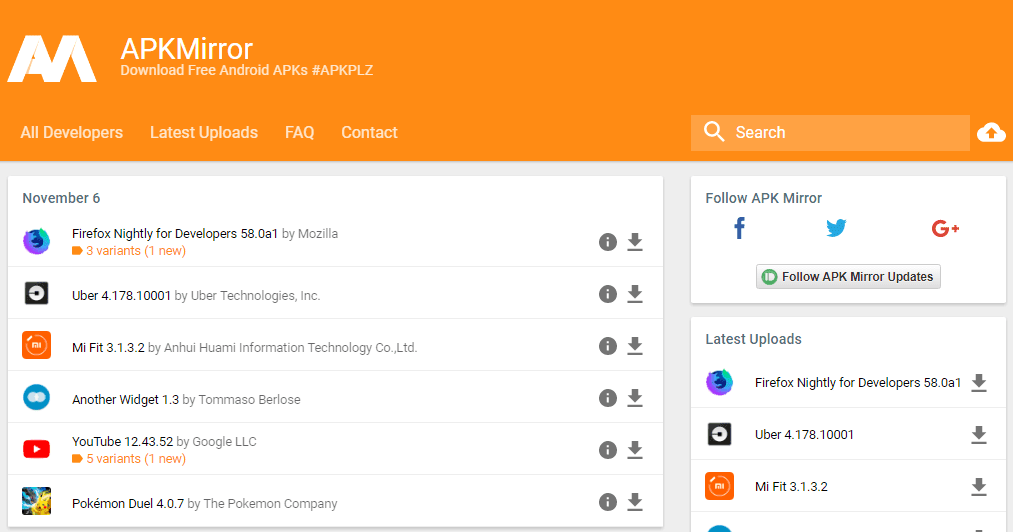The image size is (1013, 532).
Task: Open developer Anhui Huami Information Technology link
Action: pyautogui.click(x=291, y=348)
